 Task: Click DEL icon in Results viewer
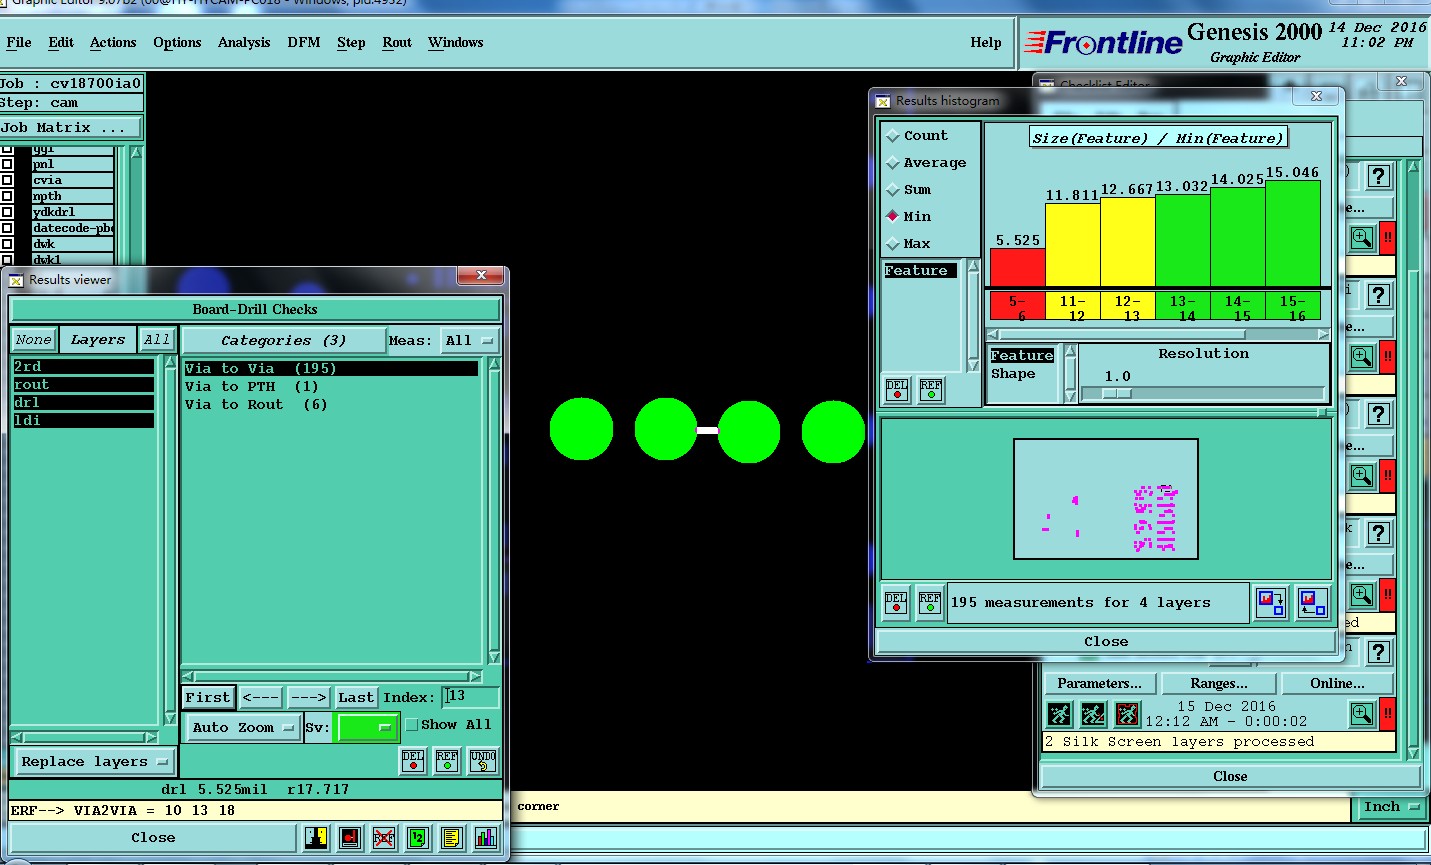(x=413, y=761)
